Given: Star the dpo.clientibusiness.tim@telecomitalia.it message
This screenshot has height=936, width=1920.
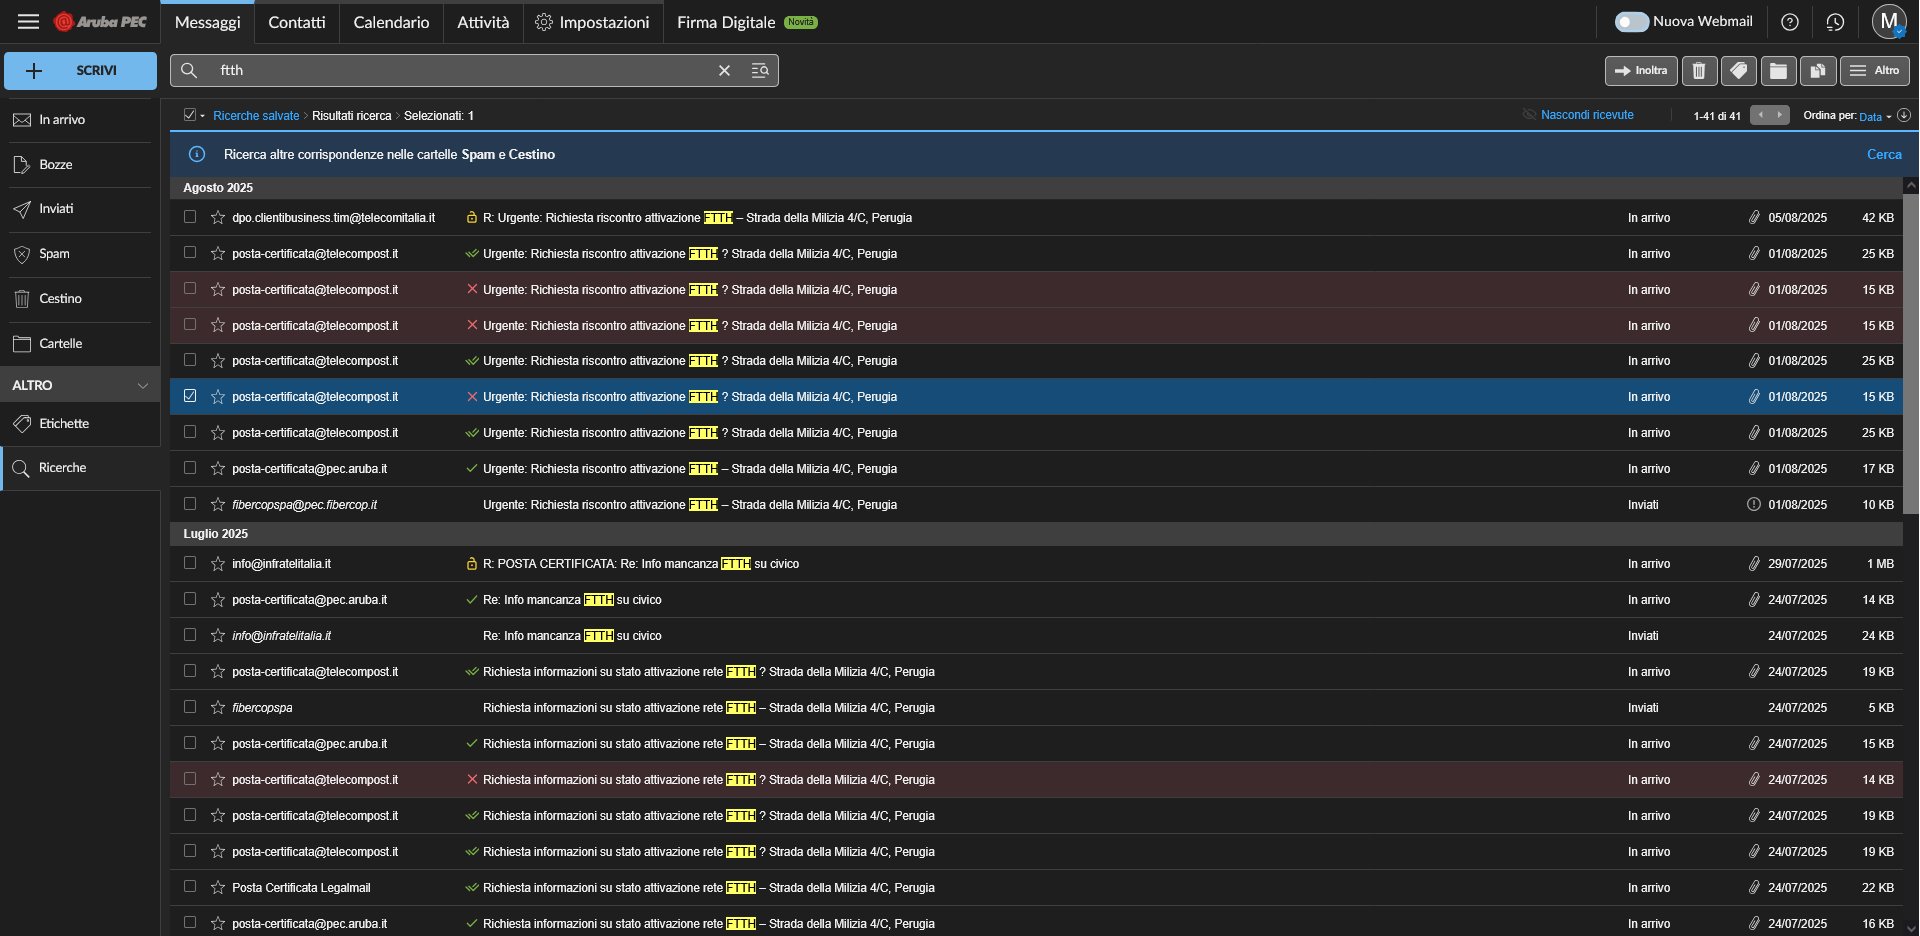Looking at the screenshot, I should (217, 218).
